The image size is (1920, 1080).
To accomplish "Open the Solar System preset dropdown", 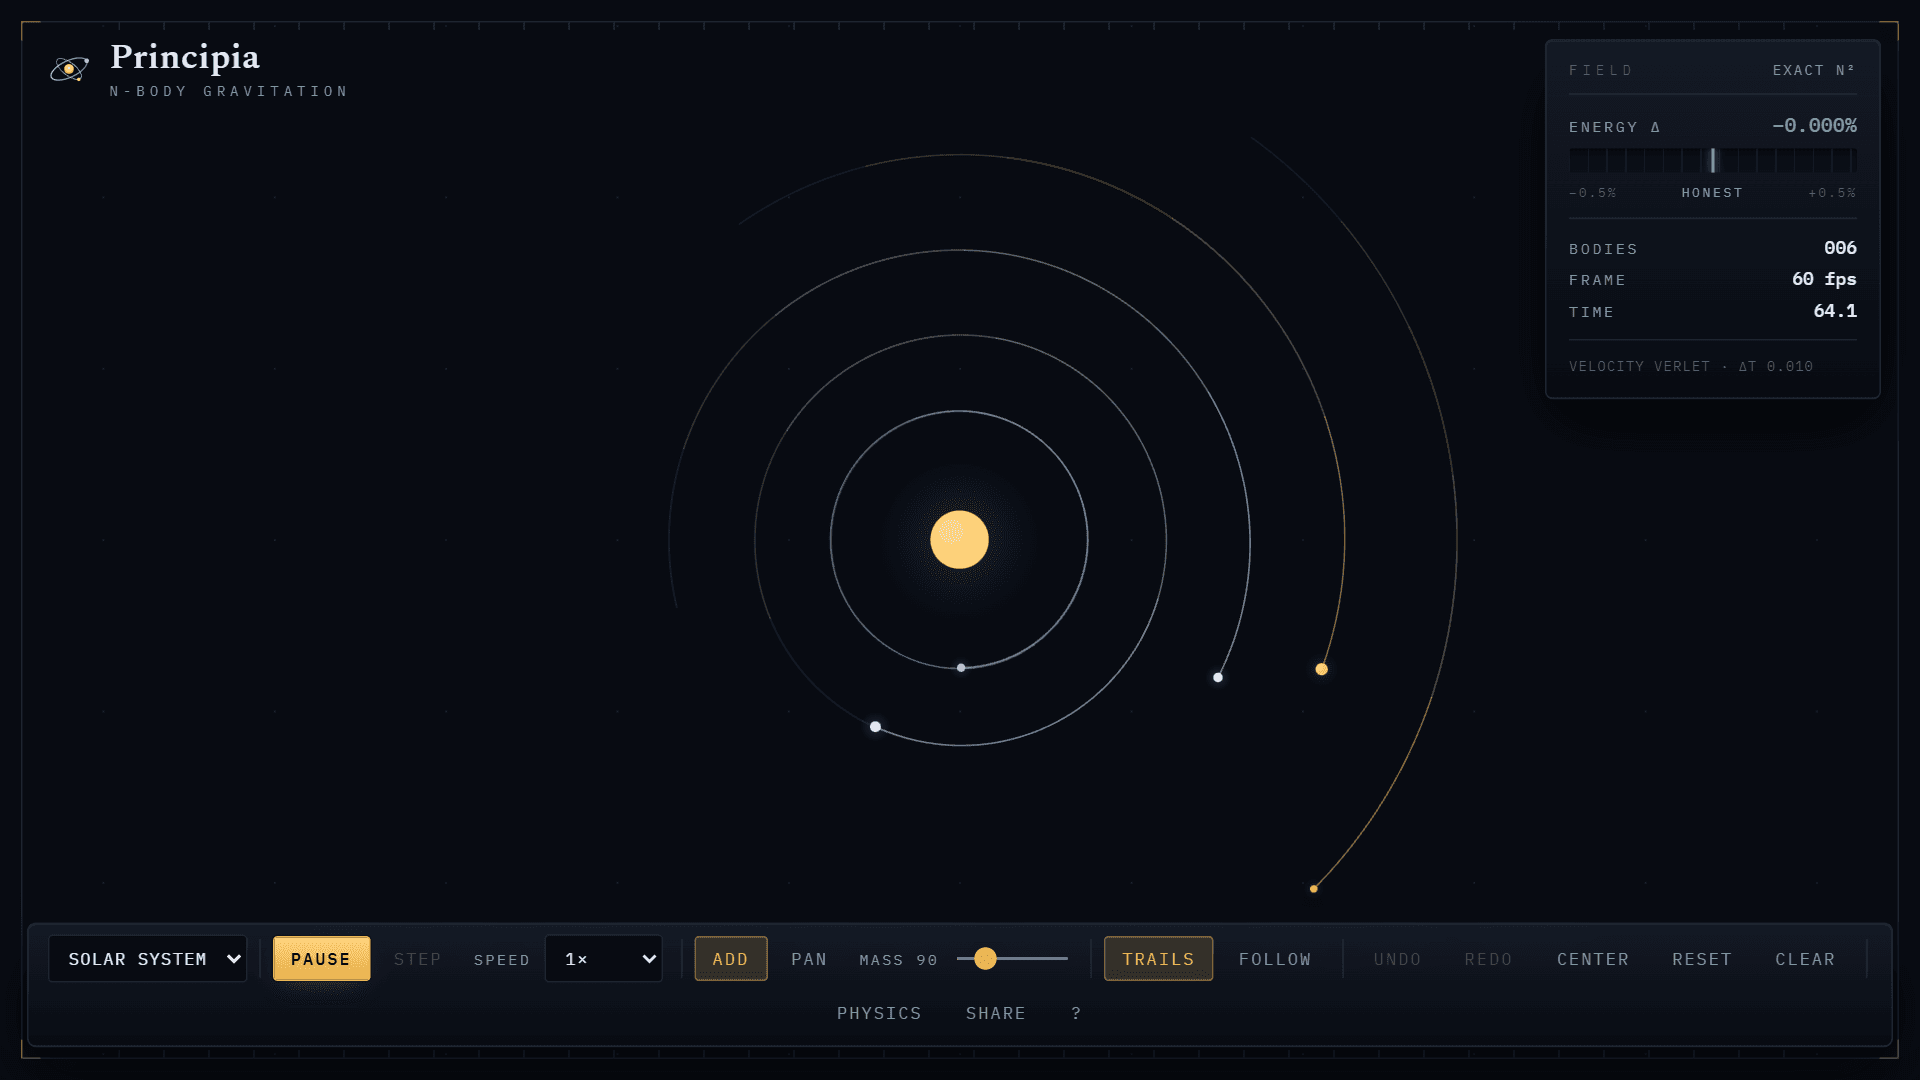I will (x=147, y=959).
